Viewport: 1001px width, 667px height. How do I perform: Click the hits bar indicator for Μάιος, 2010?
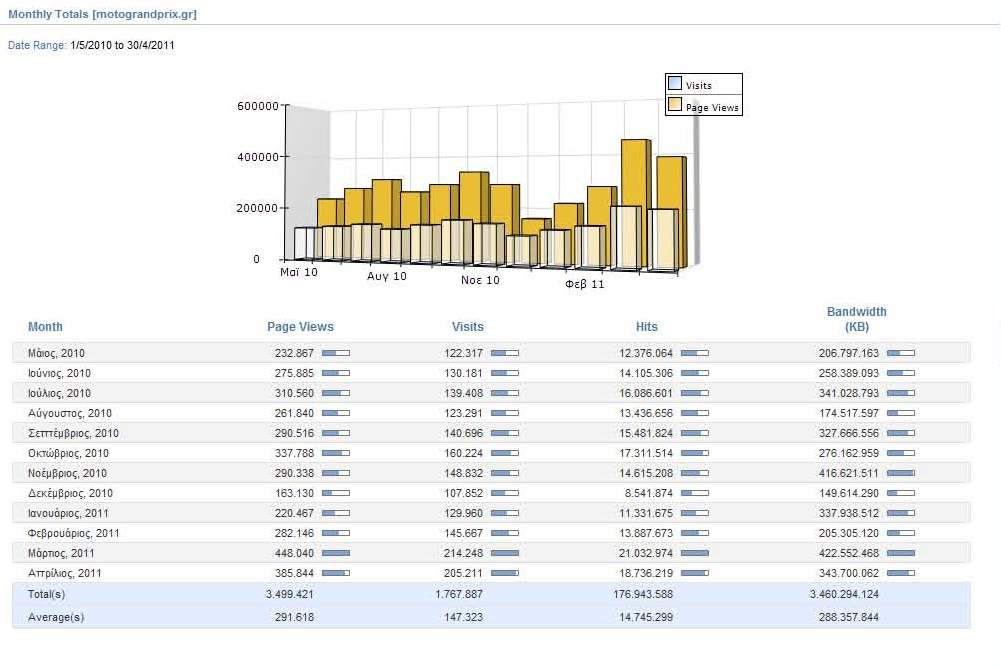pyautogui.click(x=695, y=353)
